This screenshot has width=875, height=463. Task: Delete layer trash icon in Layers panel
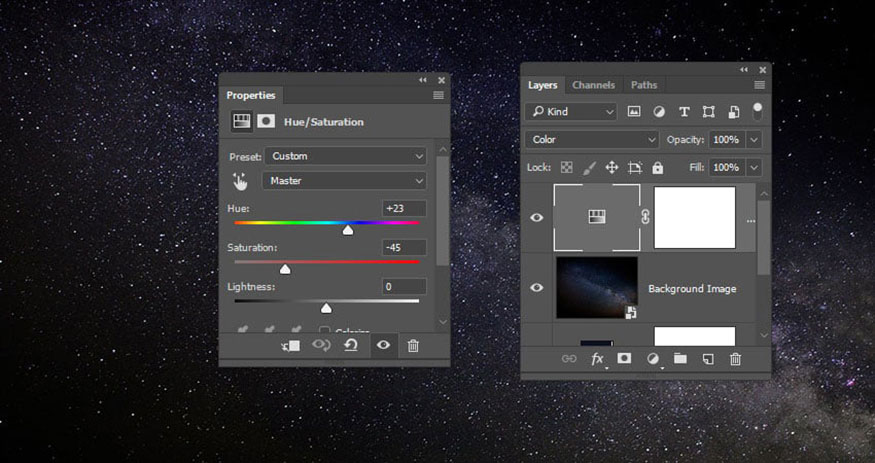click(735, 359)
